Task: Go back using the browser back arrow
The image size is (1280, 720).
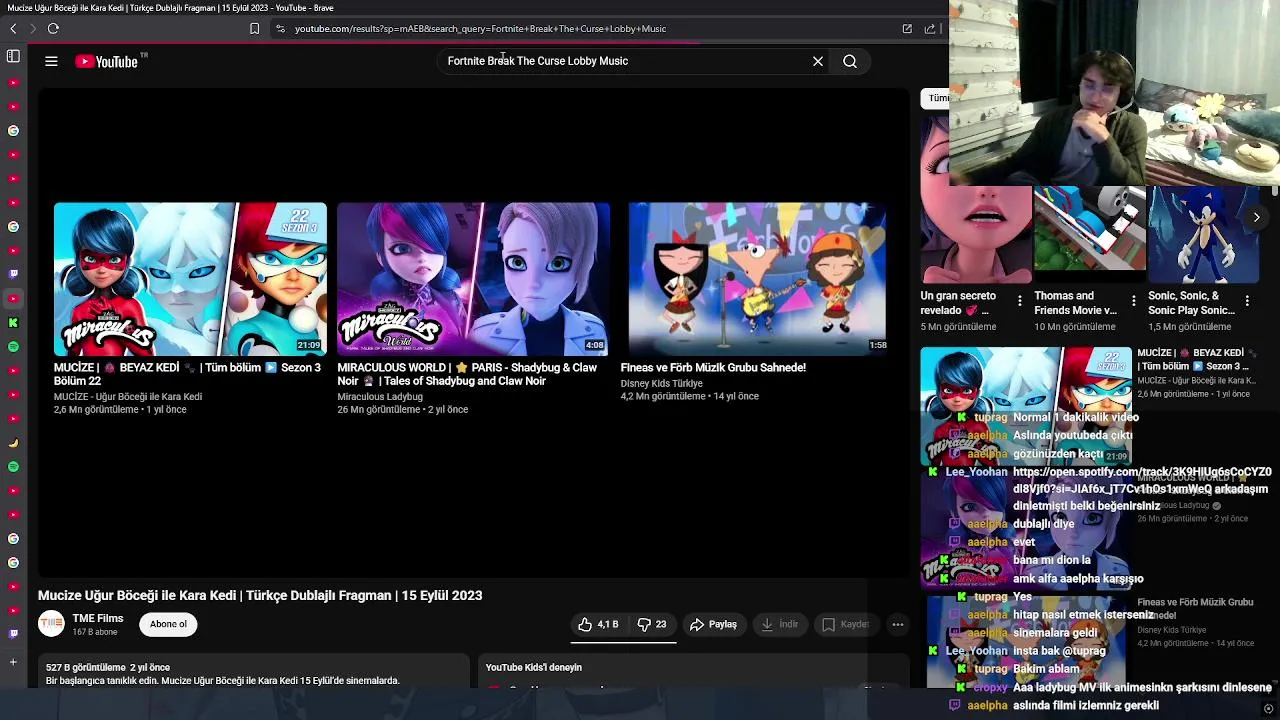Action: click(13, 29)
